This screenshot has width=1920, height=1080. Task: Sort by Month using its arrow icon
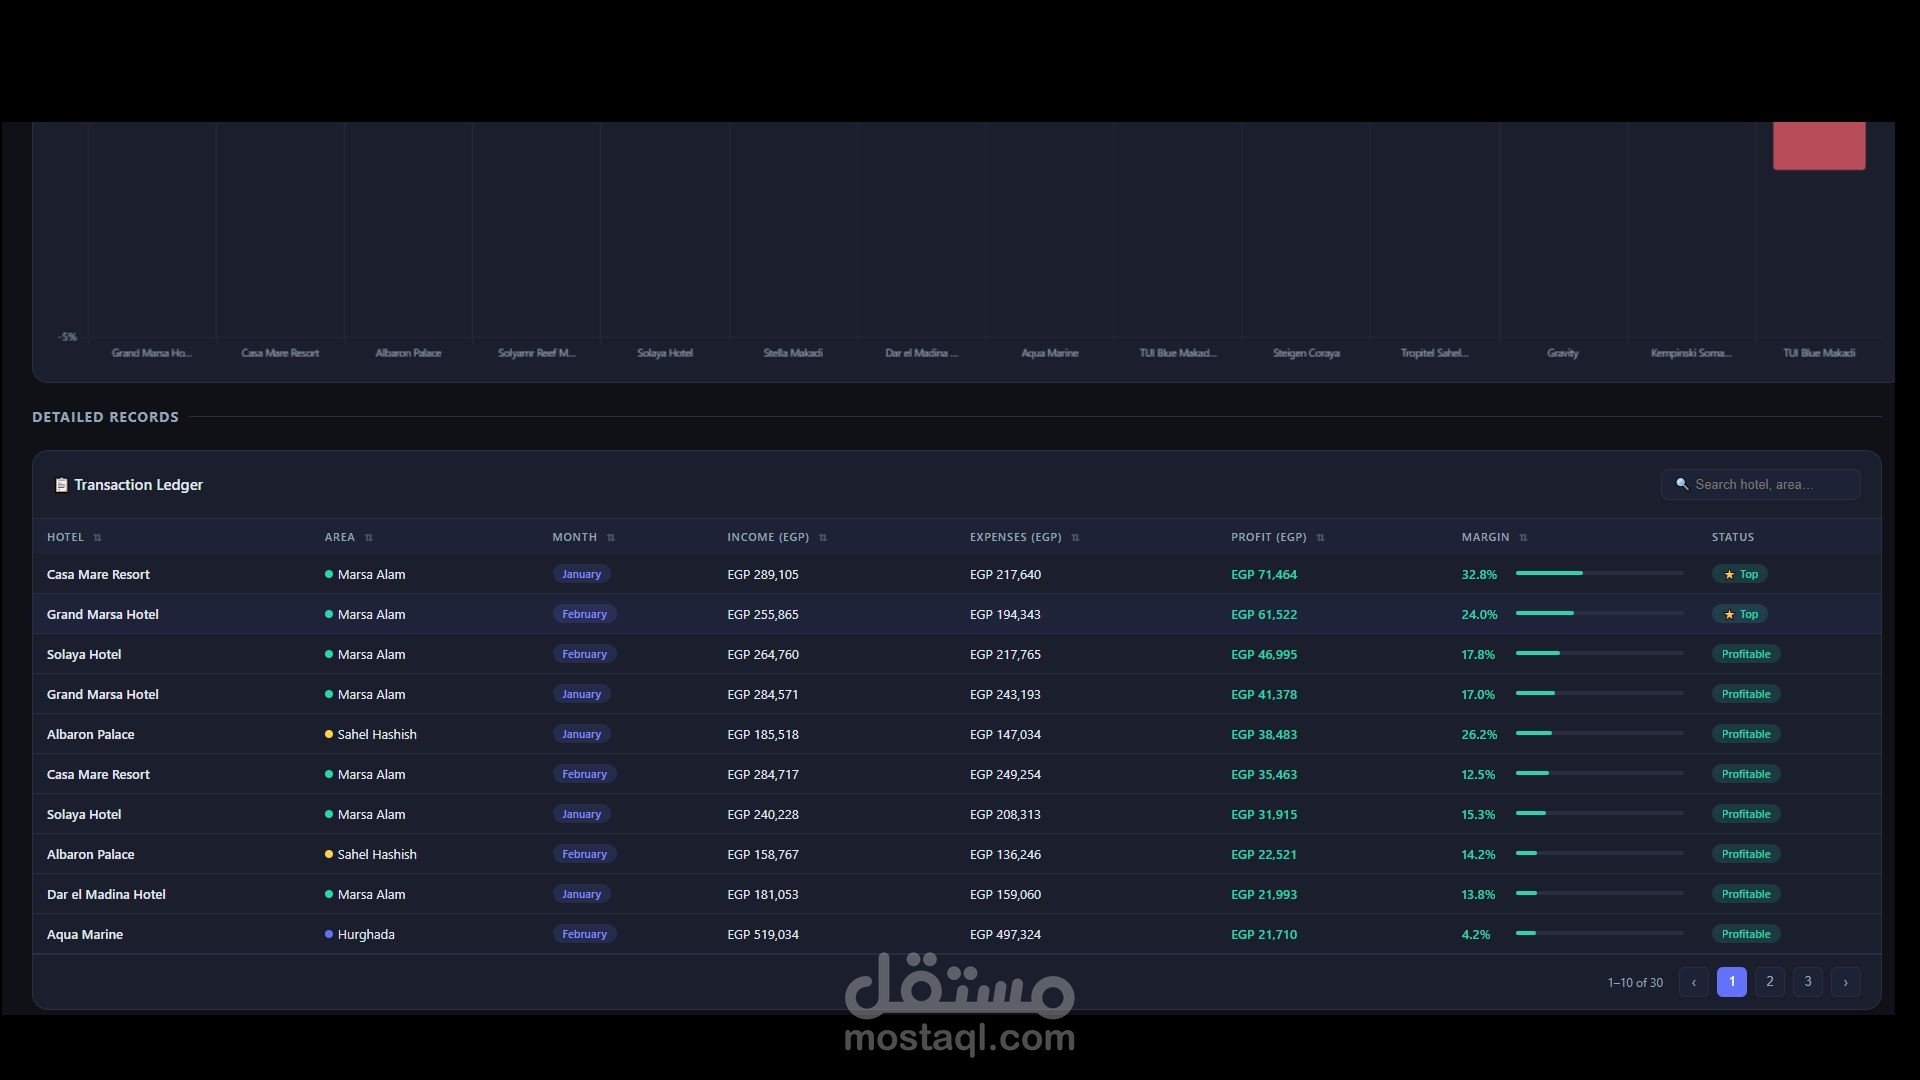pyautogui.click(x=611, y=538)
